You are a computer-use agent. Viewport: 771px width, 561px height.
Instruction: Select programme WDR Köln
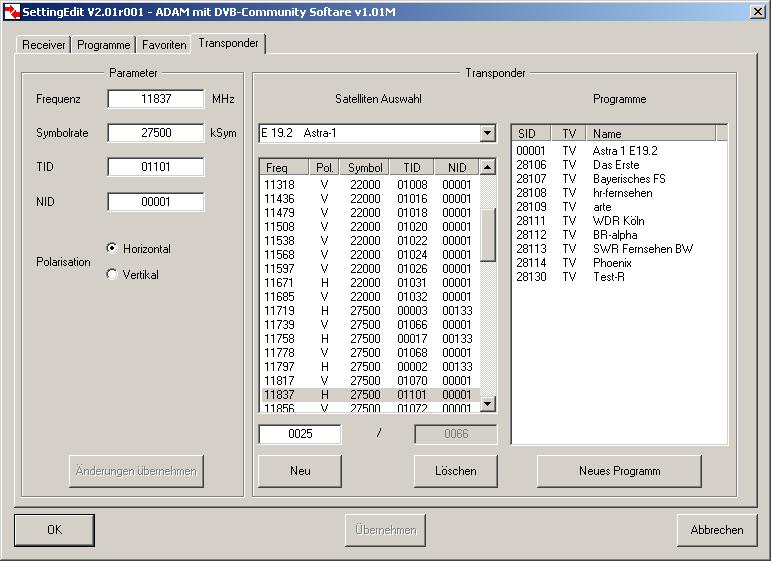click(619, 221)
